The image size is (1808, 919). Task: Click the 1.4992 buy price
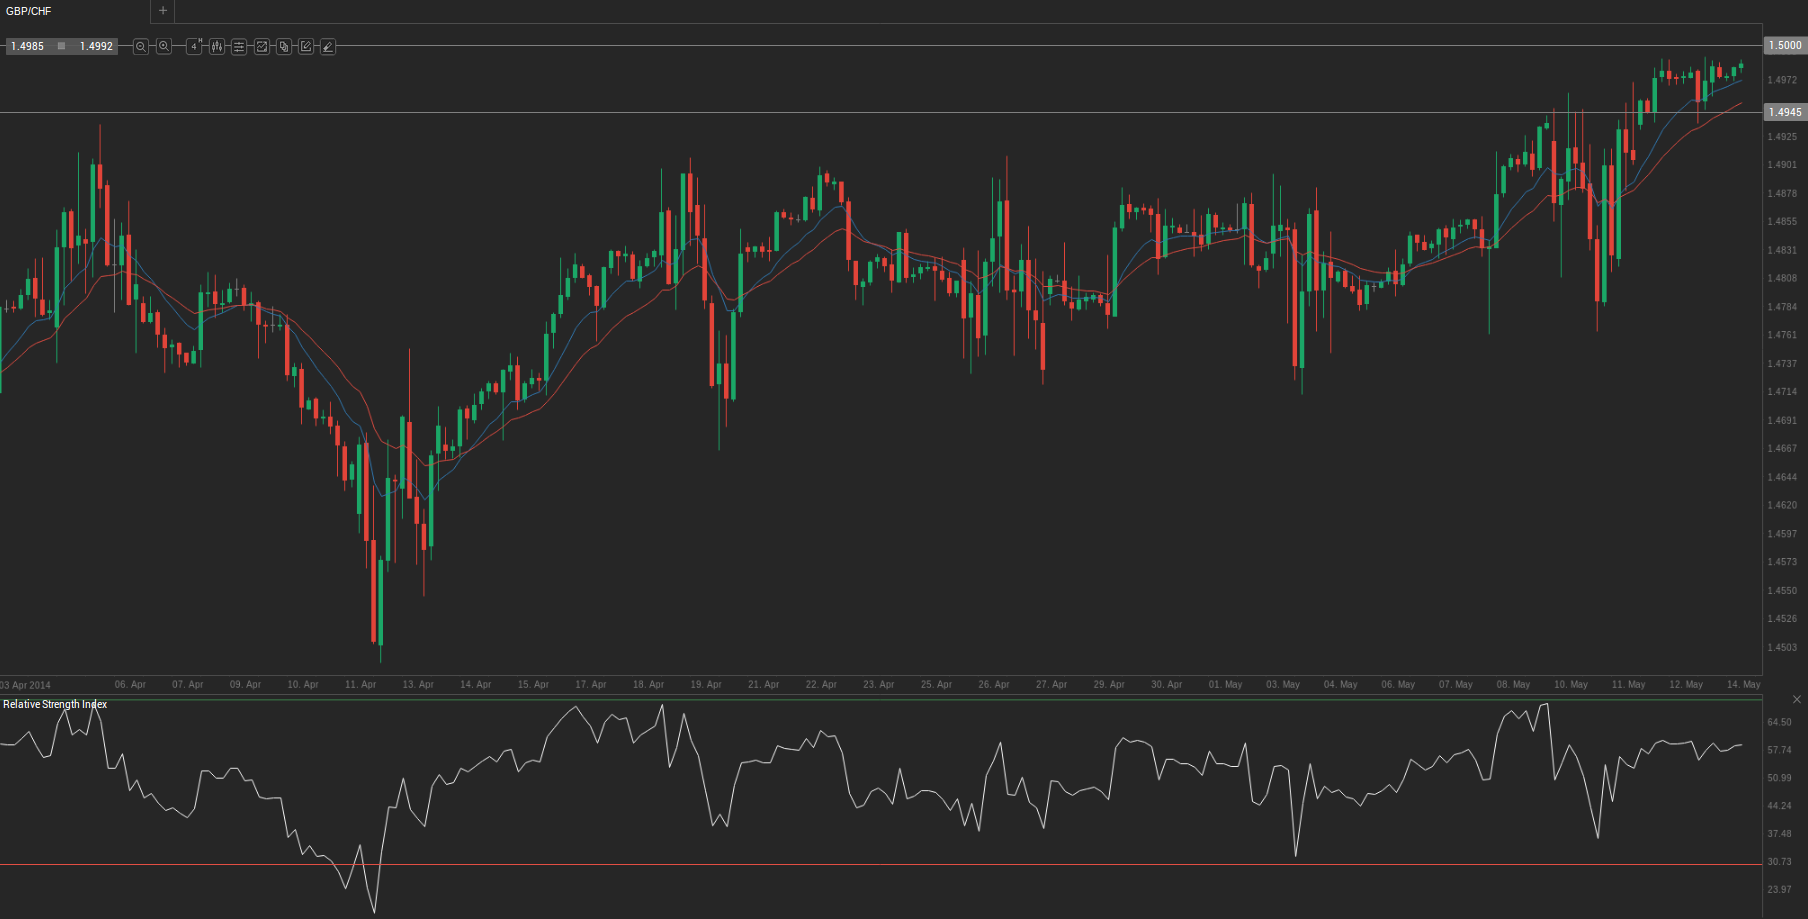[97, 47]
